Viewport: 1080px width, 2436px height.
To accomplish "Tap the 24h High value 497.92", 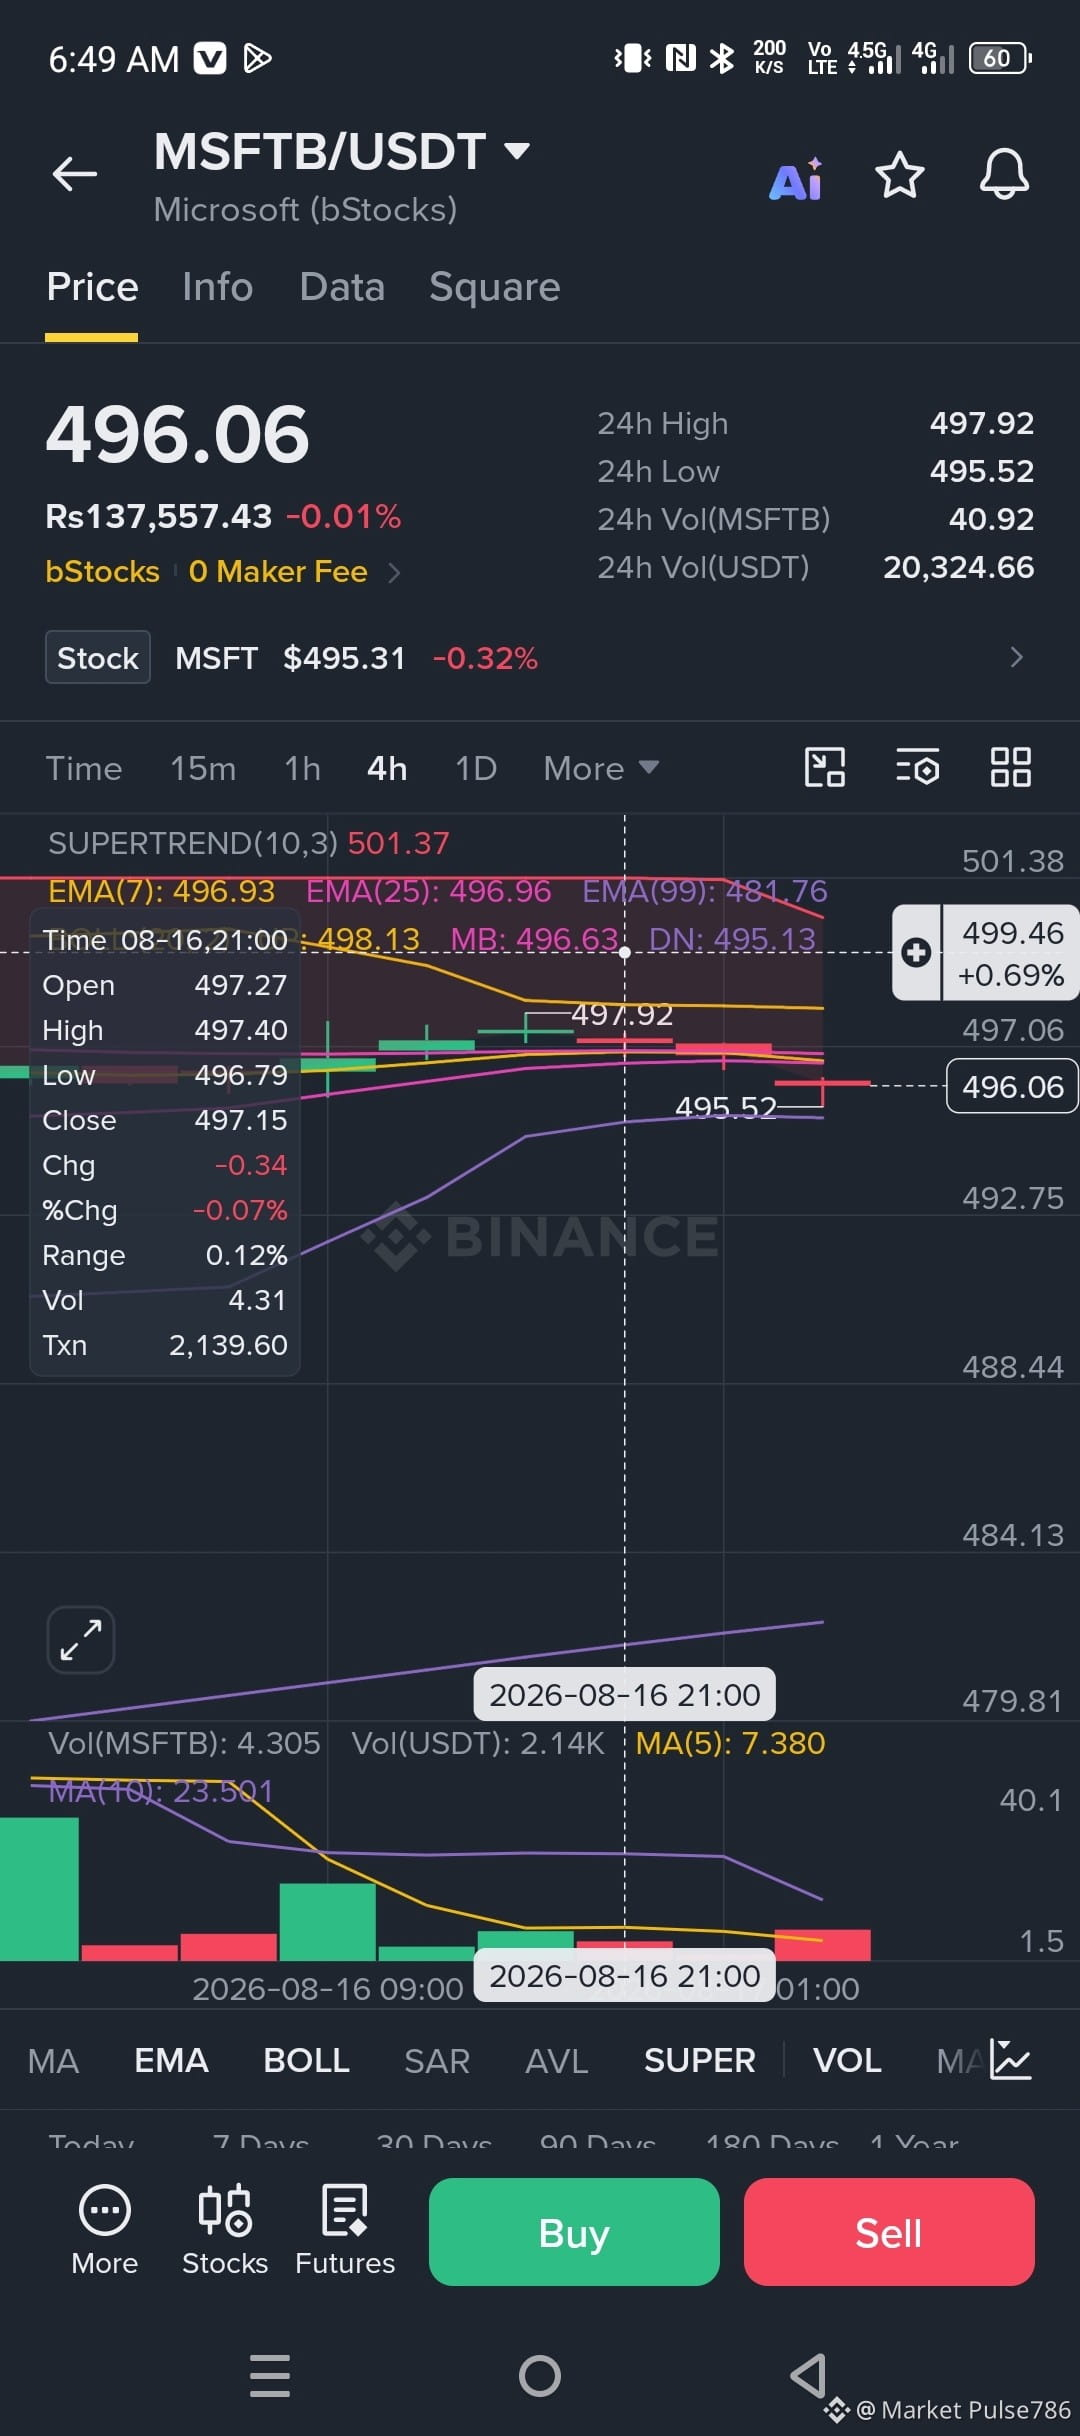I will tap(982, 423).
